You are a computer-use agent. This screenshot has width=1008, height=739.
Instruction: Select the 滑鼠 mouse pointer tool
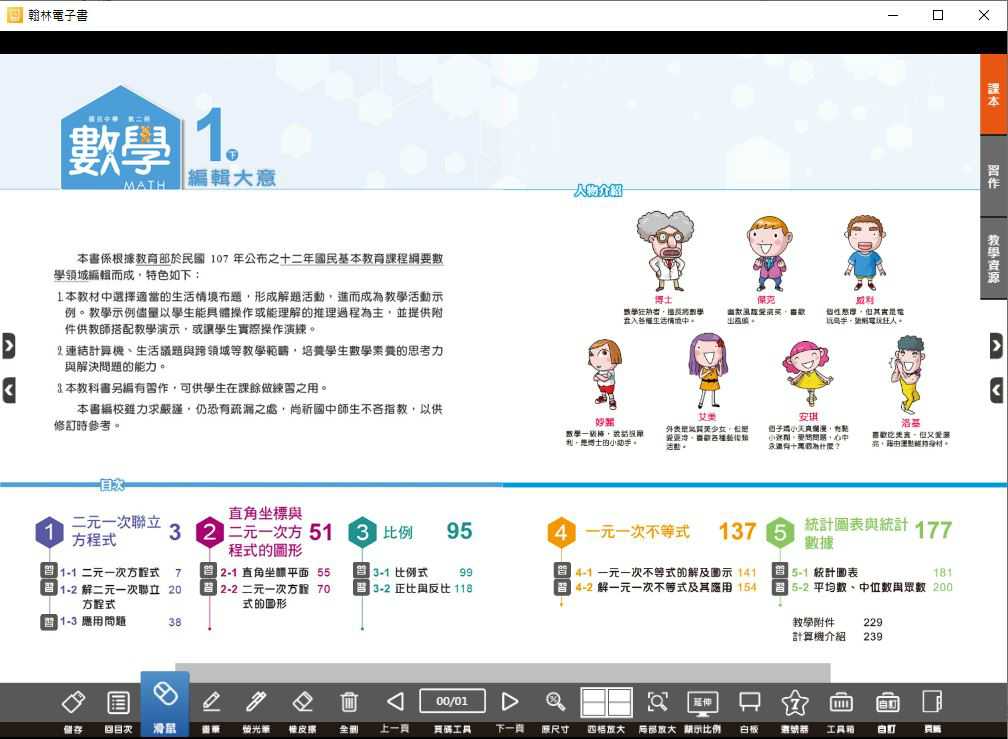coord(165,704)
